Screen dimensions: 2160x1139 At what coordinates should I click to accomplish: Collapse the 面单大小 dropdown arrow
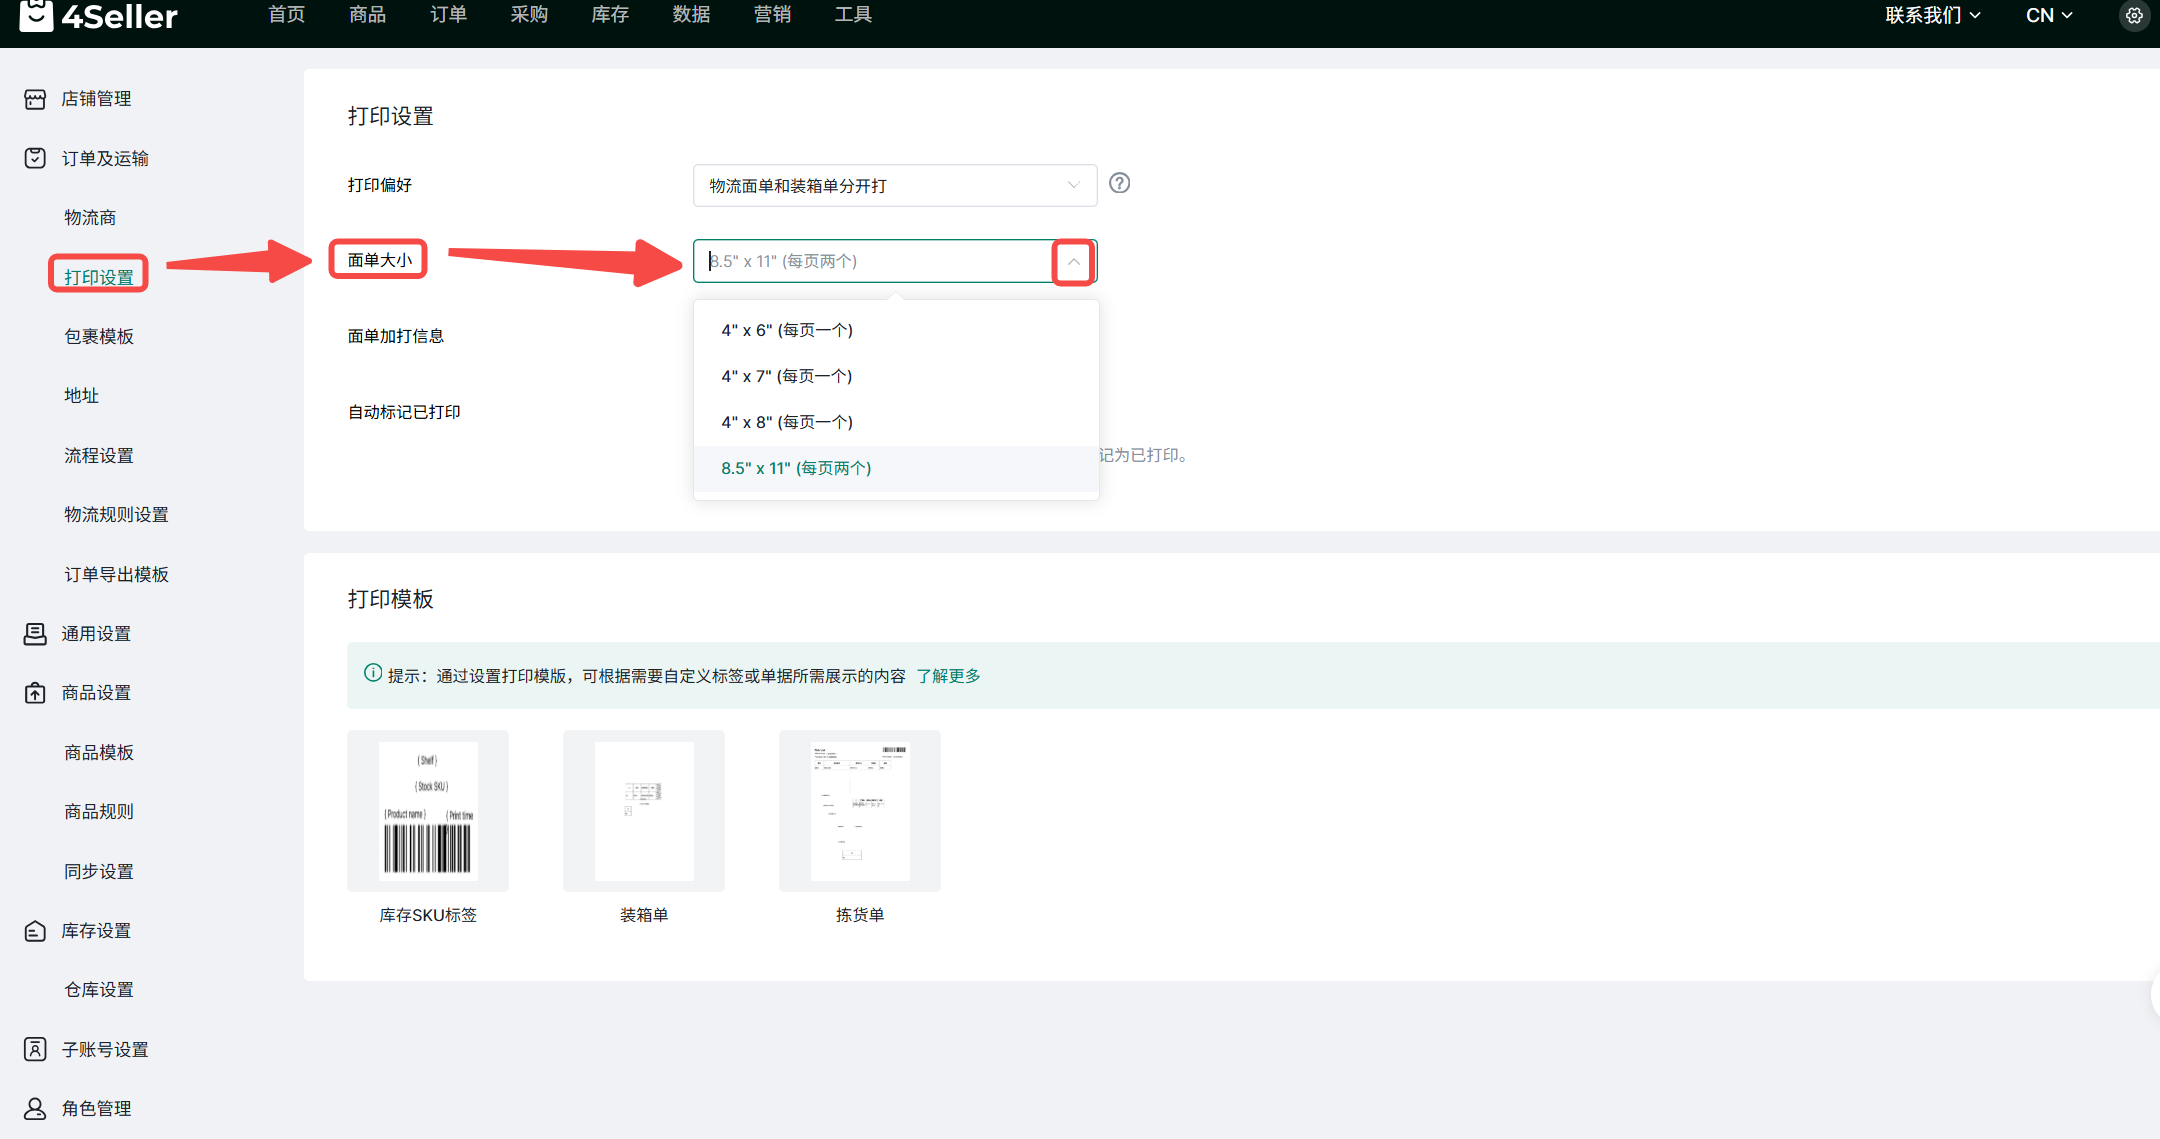pos(1073,262)
